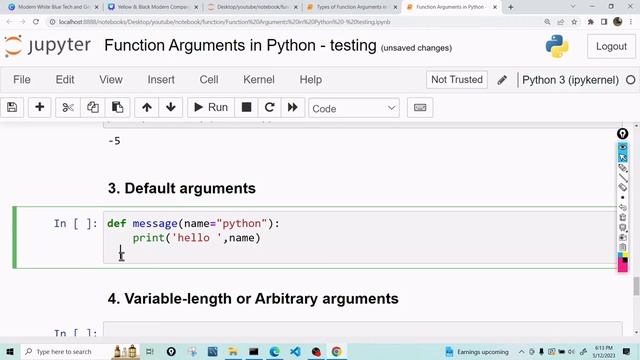This screenshot has height=360, width=640.
Task: Click the notebook vertical scrollbar thumb
Action: pos(636,286)
